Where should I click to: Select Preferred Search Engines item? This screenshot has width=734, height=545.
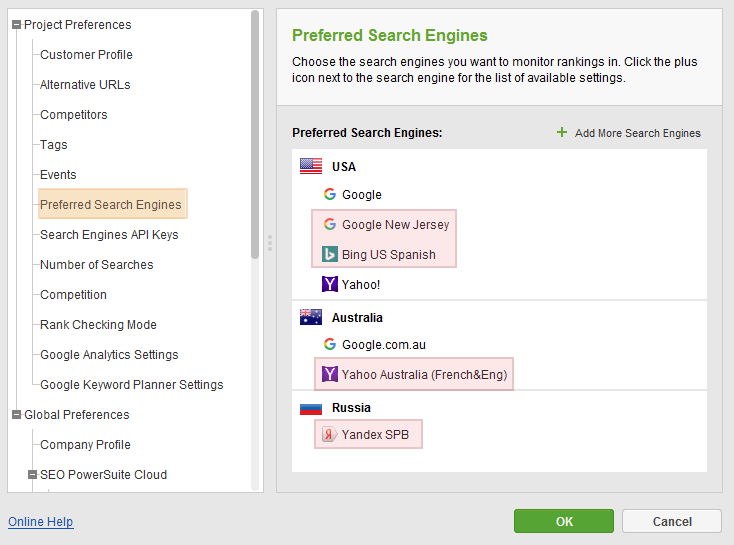coord(113,204)
